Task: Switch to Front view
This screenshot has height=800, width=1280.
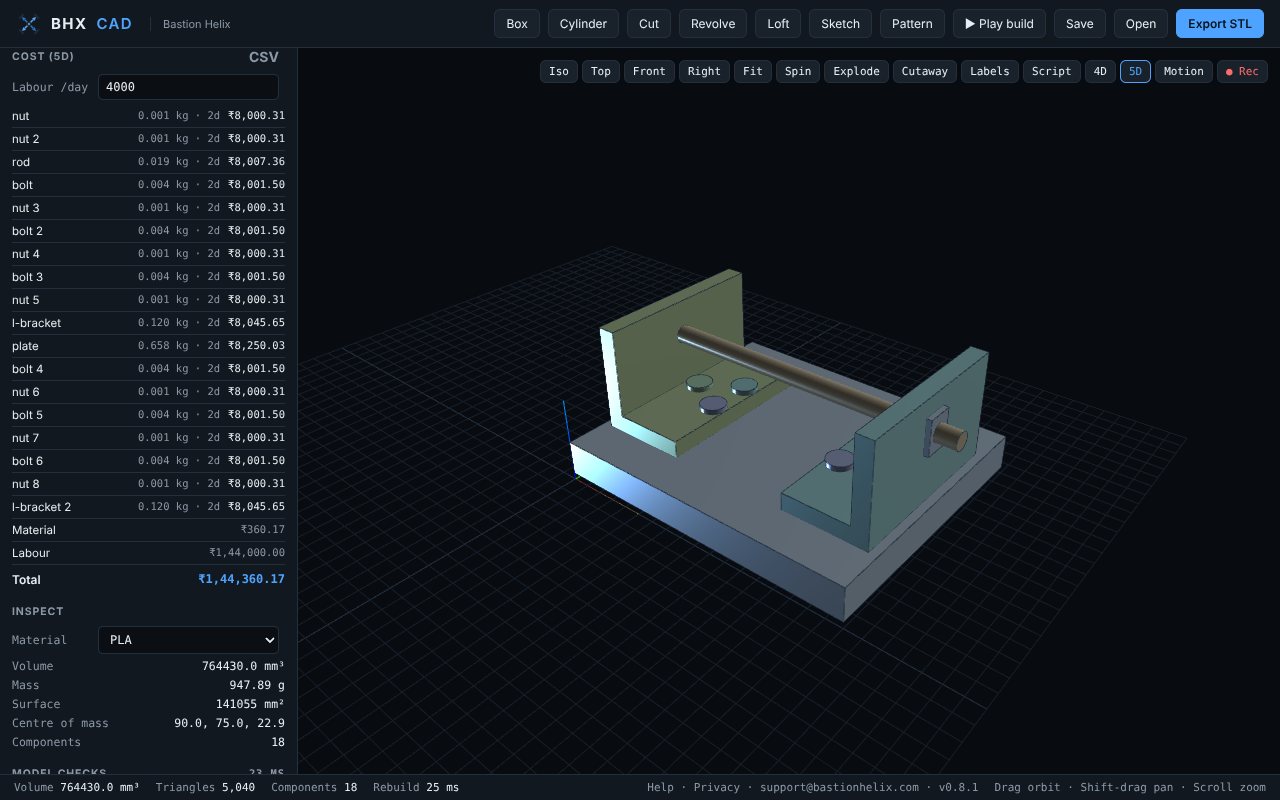Action: point(649,71)
